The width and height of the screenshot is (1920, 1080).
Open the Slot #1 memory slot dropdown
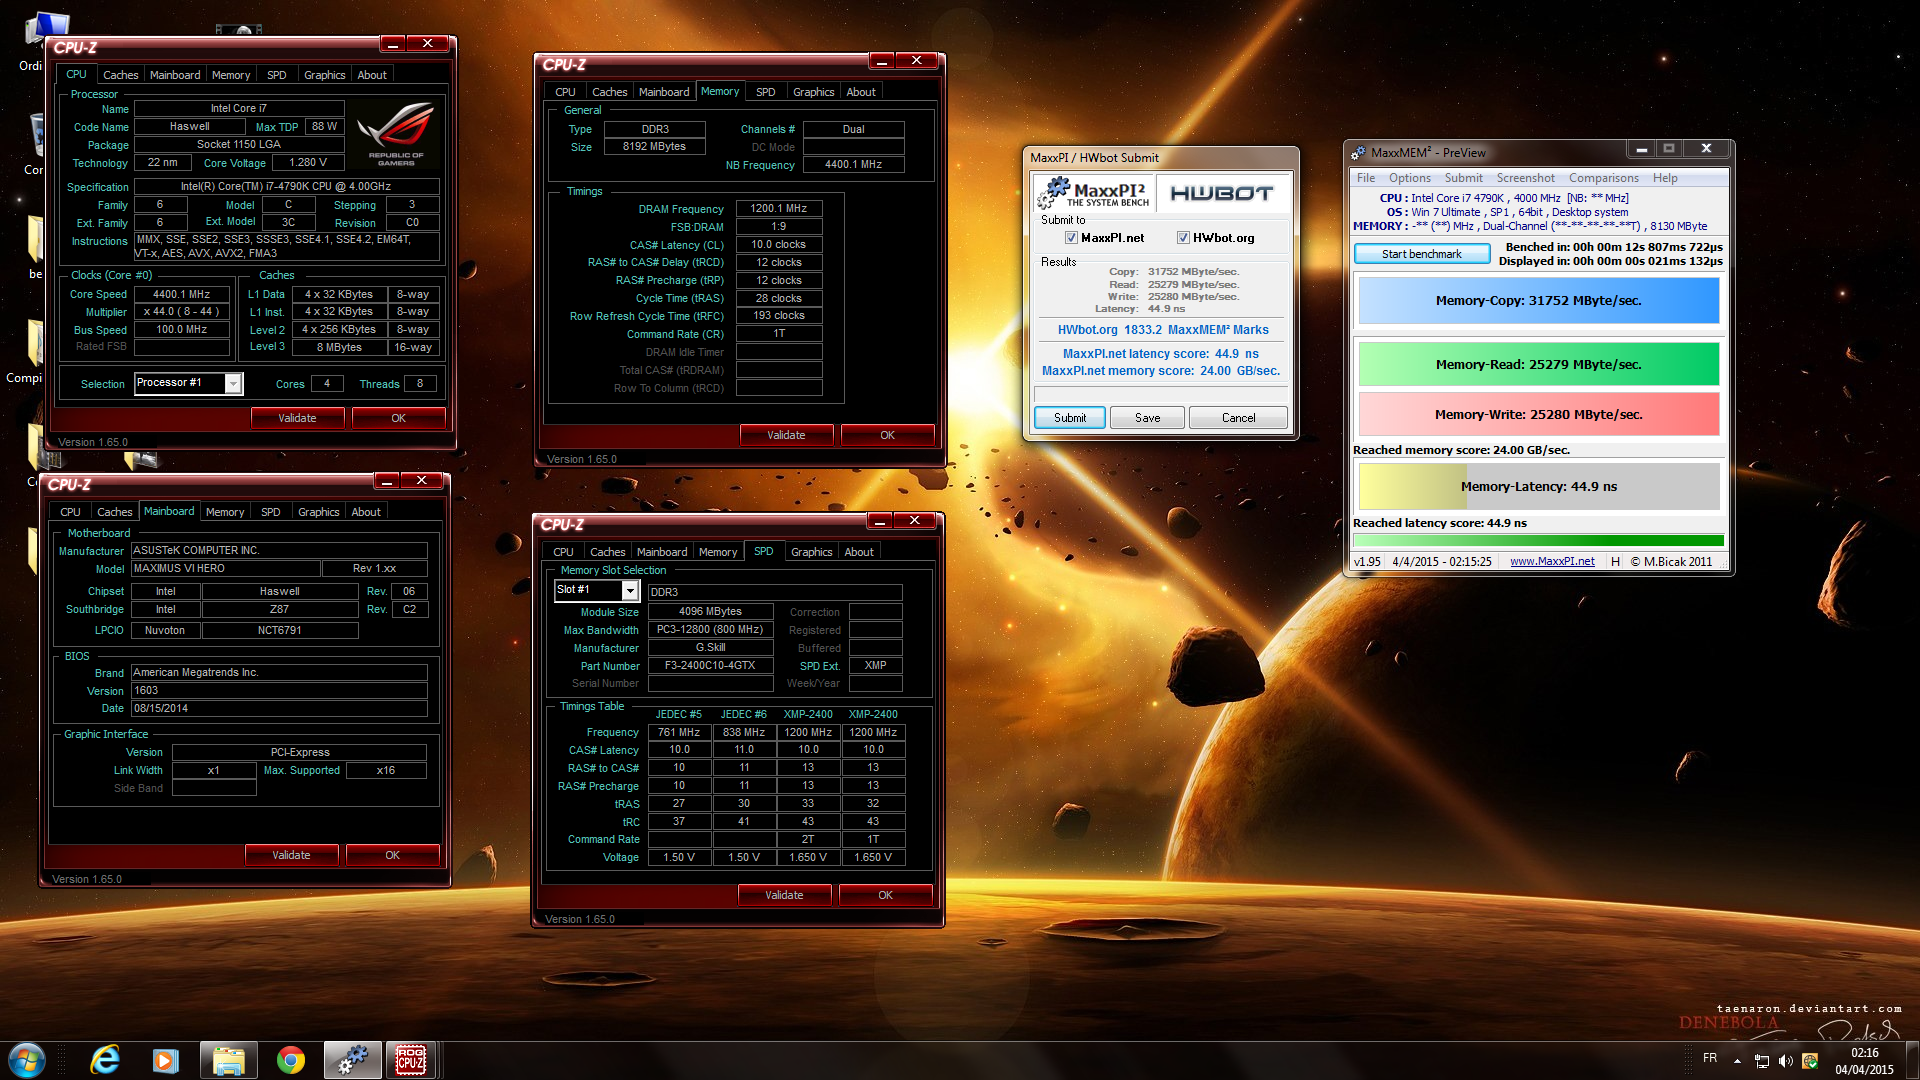coord(630,591)
